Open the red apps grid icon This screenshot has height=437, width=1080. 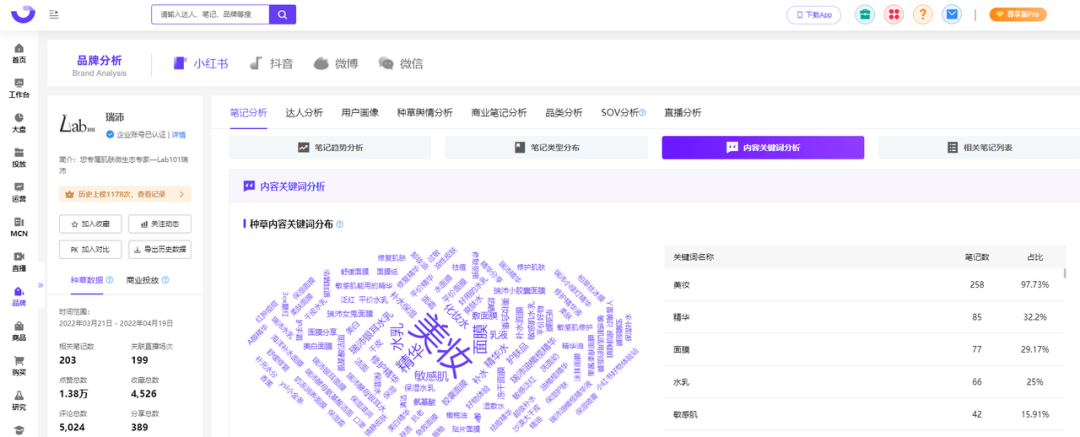(894, 14)
